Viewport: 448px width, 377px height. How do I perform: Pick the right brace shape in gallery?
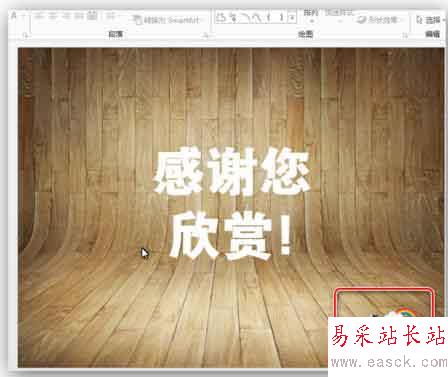pyautogui.click(x=282, y=17)
